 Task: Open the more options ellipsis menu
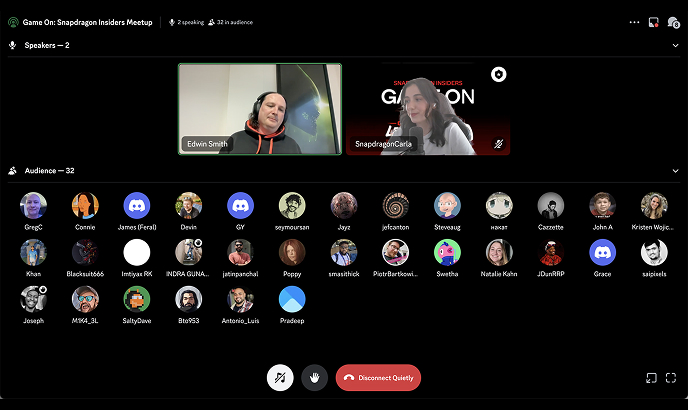634,22
